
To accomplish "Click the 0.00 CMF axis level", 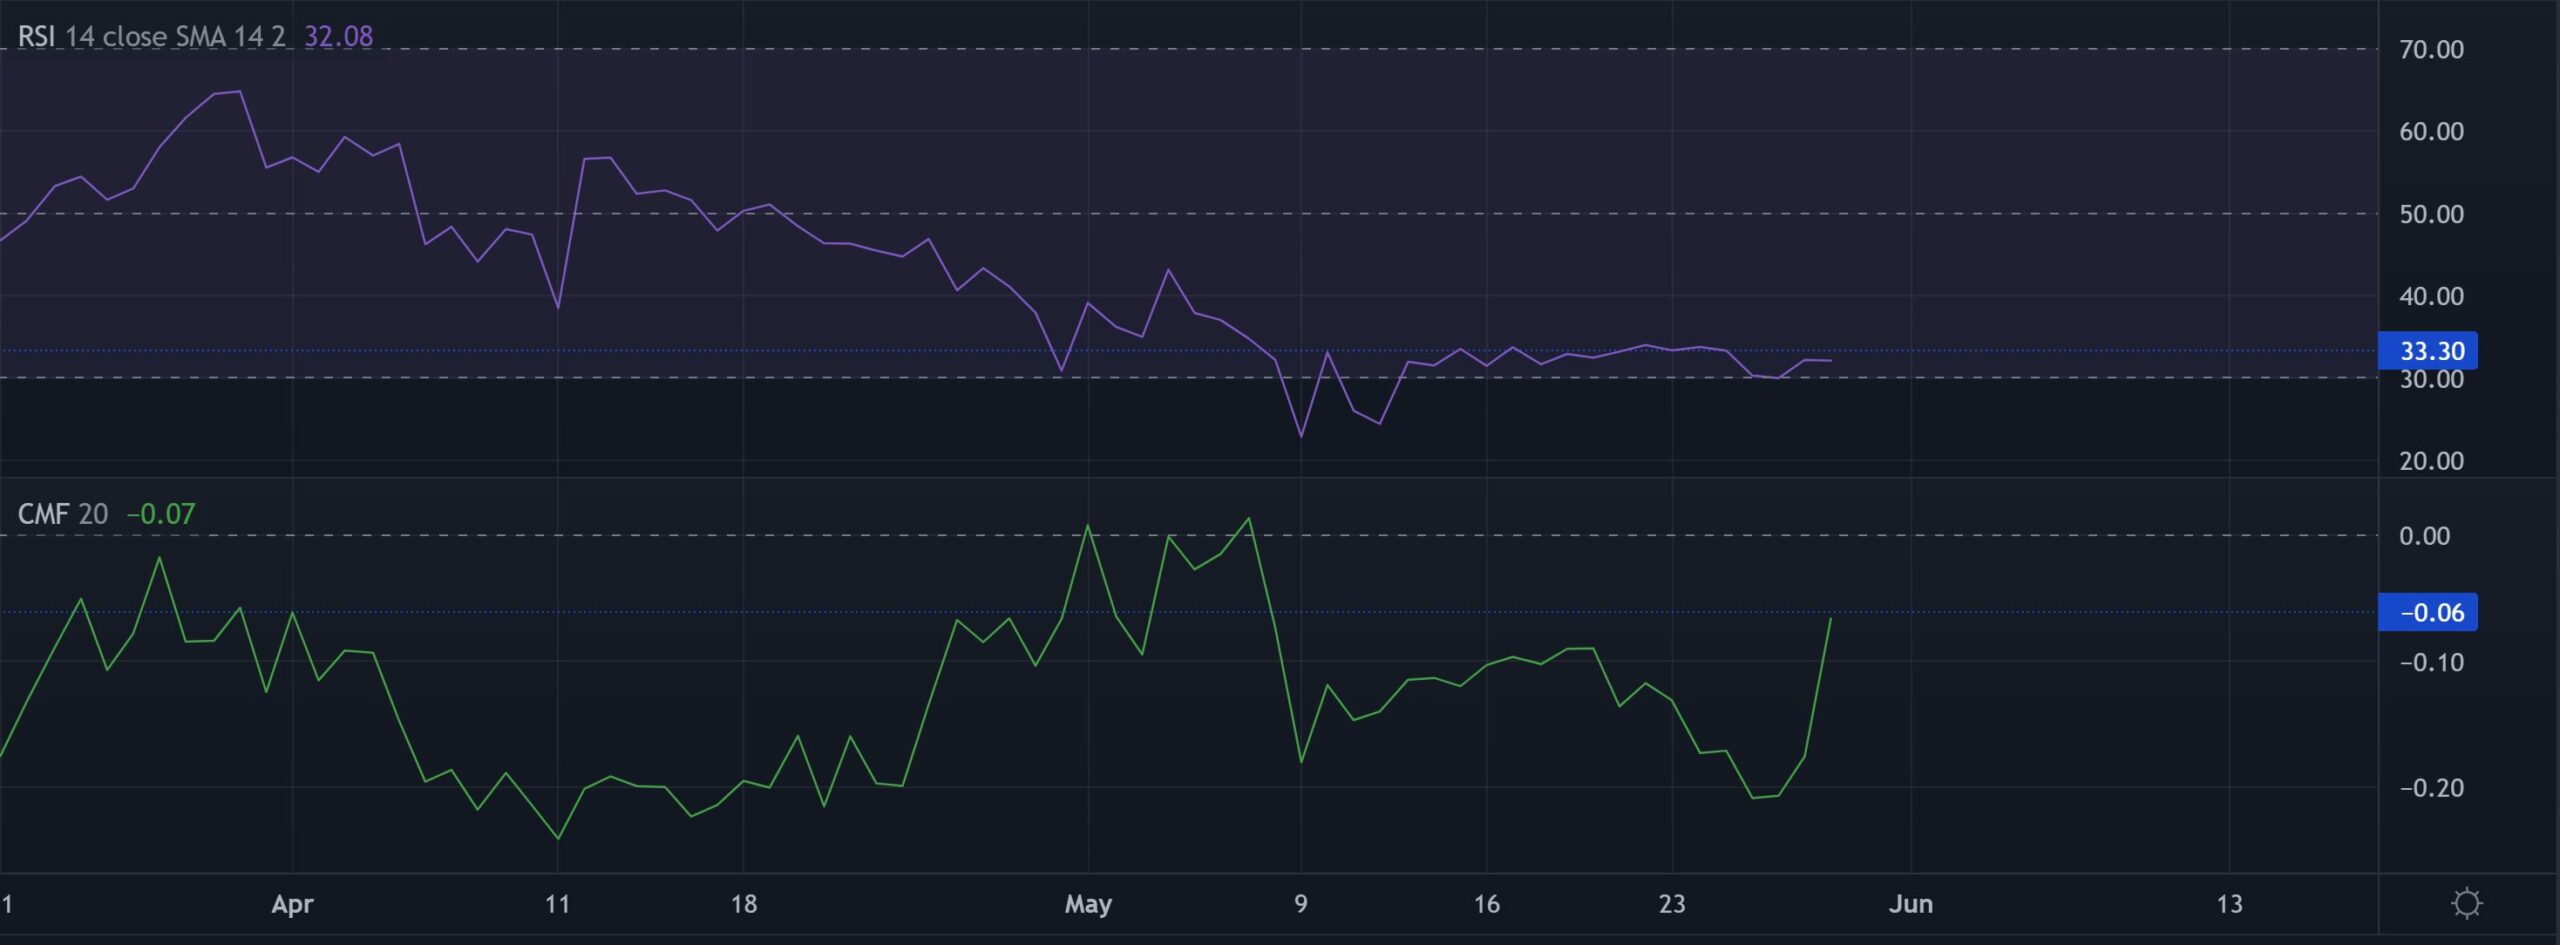I will point(2425,536).
